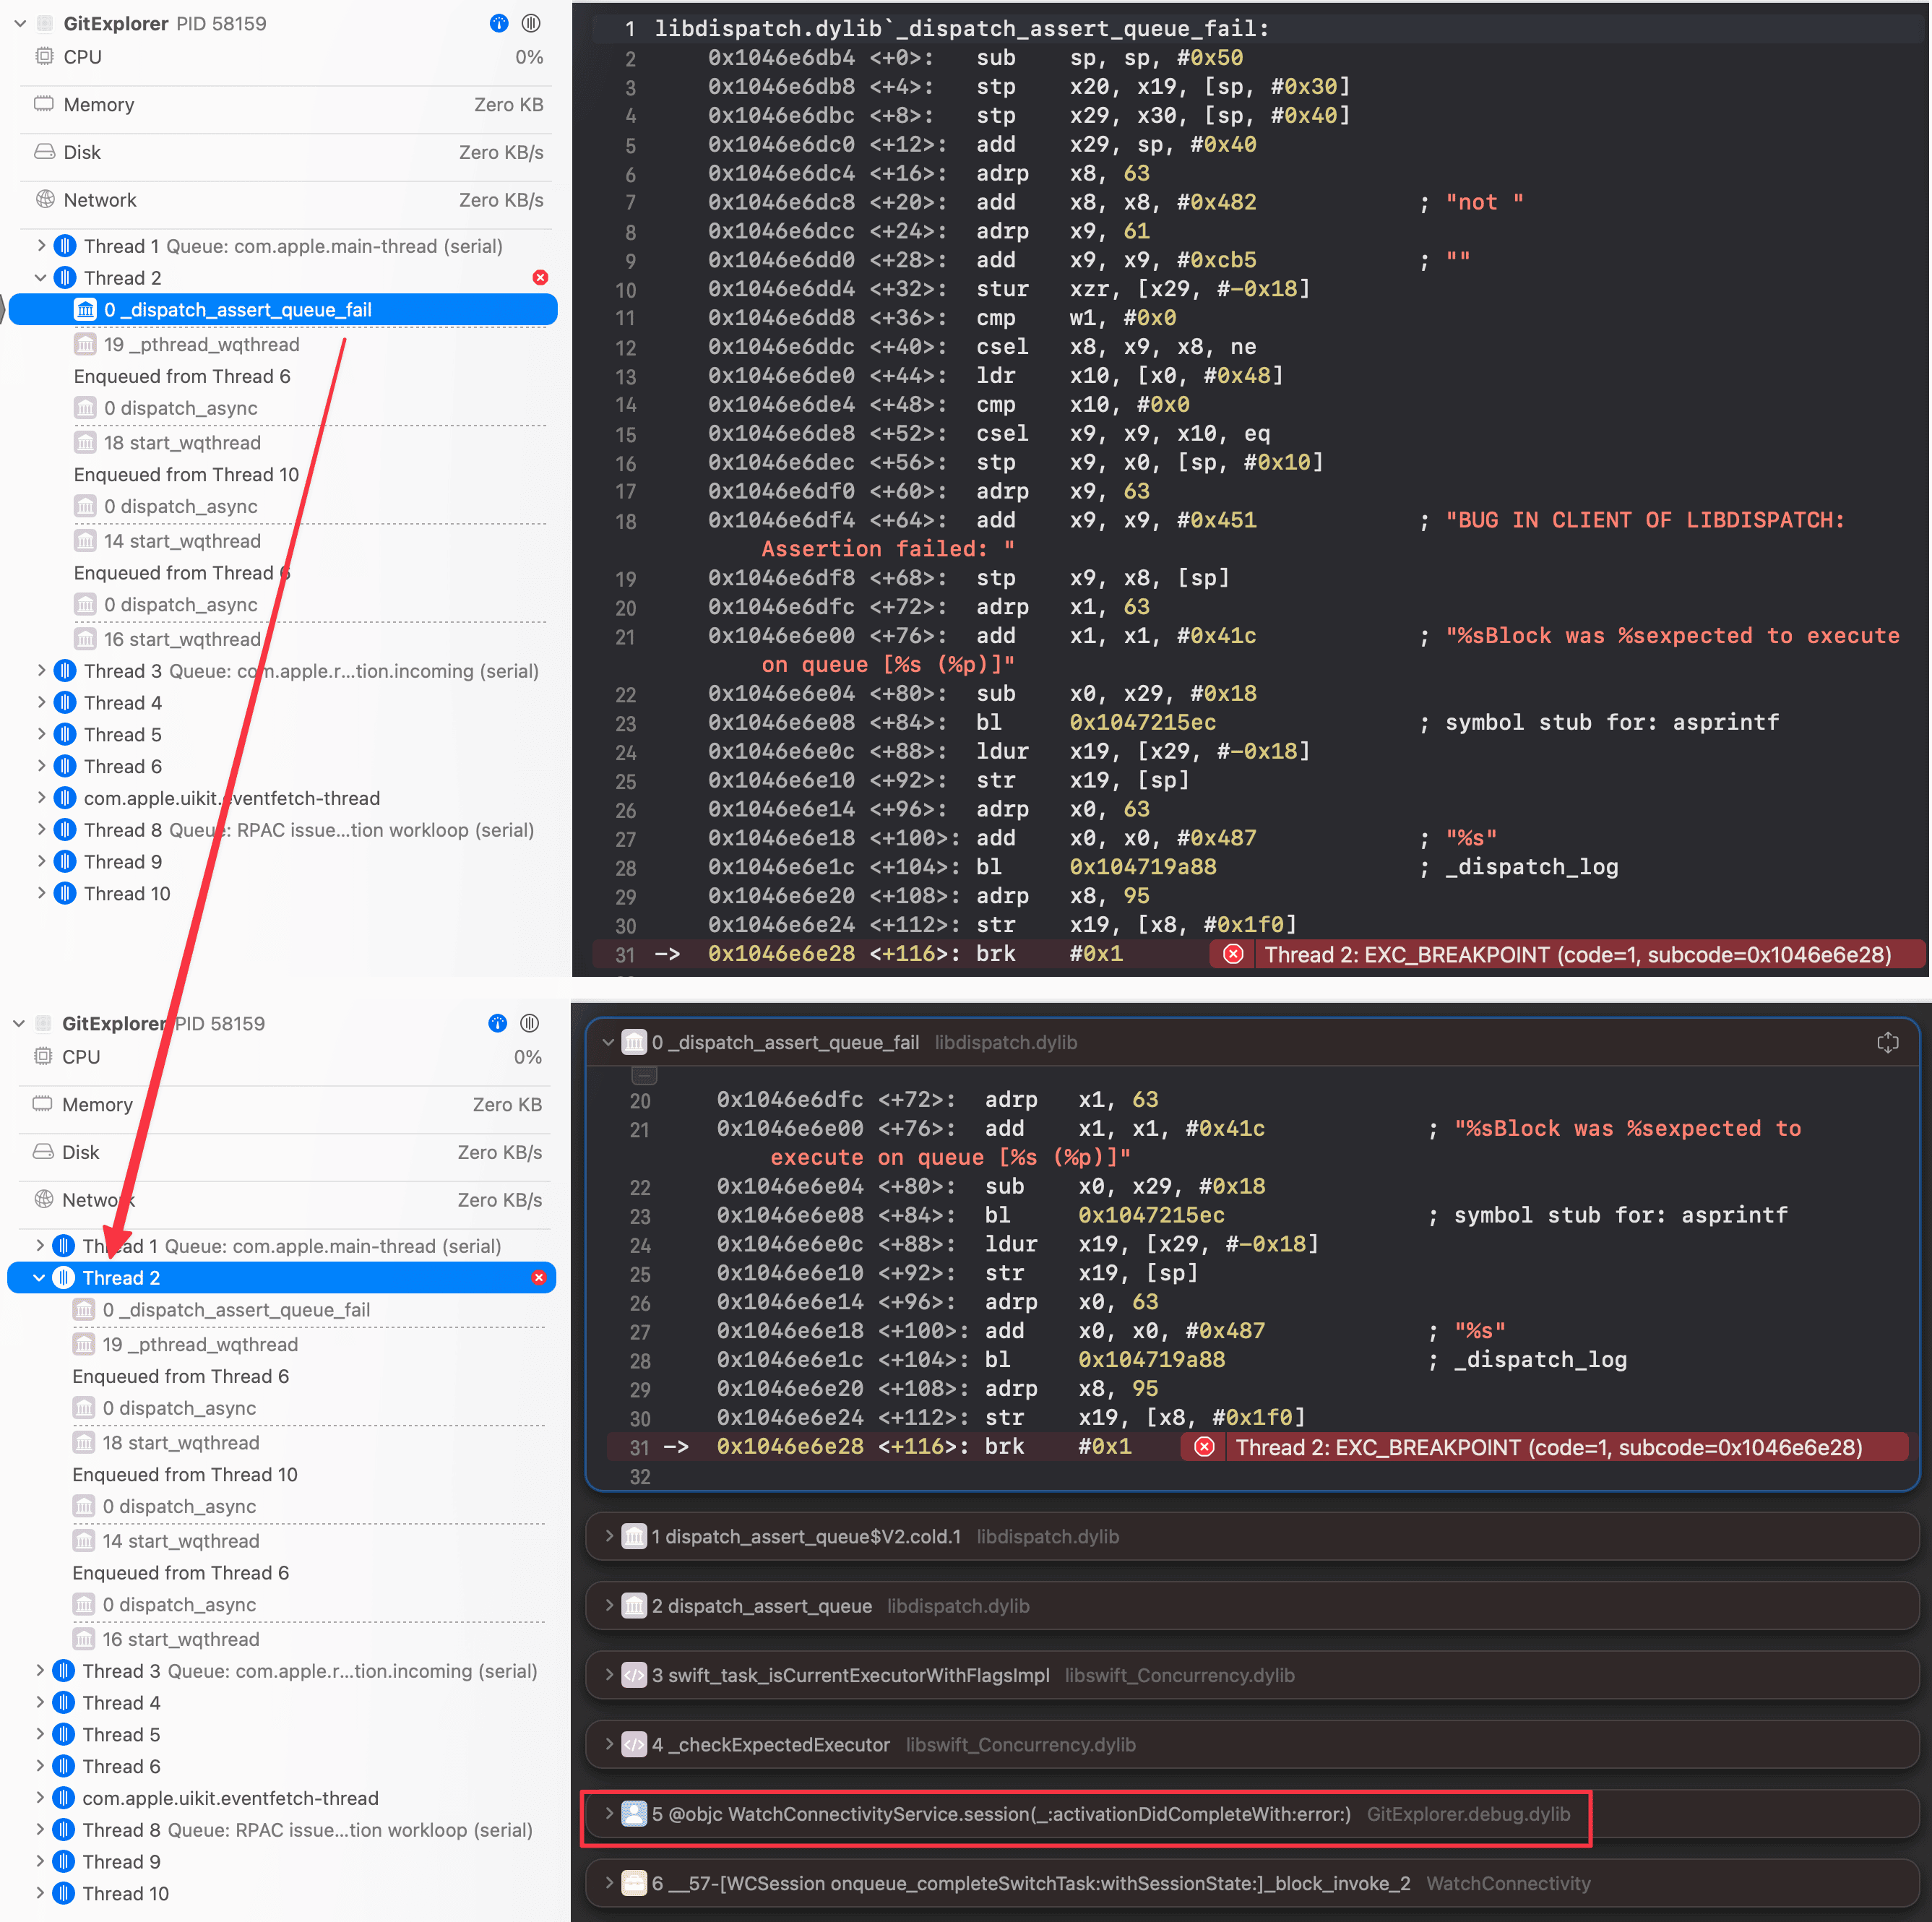Click the red error badge on upper Thread 2 row
The height and width of the screenshot is (1922, 1932).
pyautogui.click(x=540, y=278)
